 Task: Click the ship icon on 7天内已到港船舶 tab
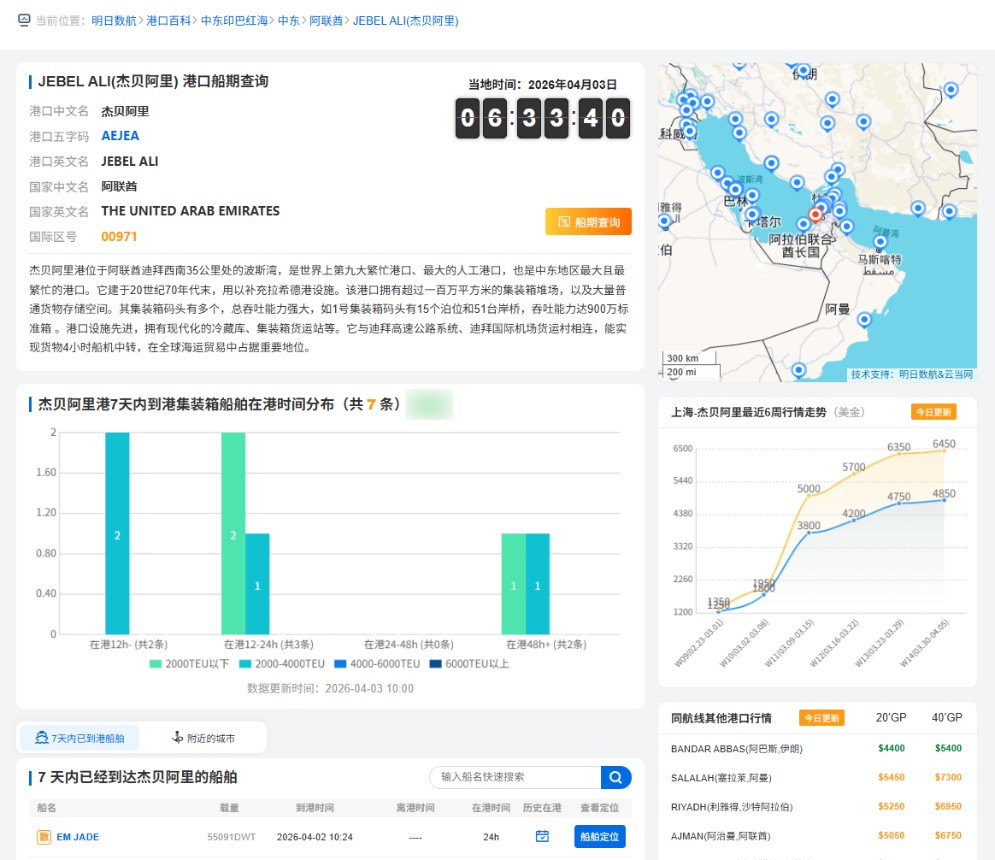click(41, 739)
